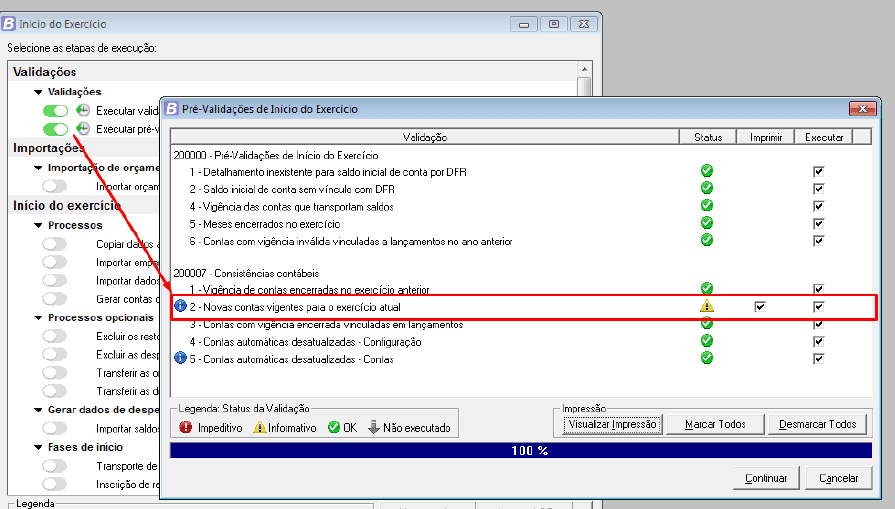The width and height of the screenshot is (895, 509).
Task: Select group header 200000 - Pré-Validações de Início
Action: tap(276, 155)
